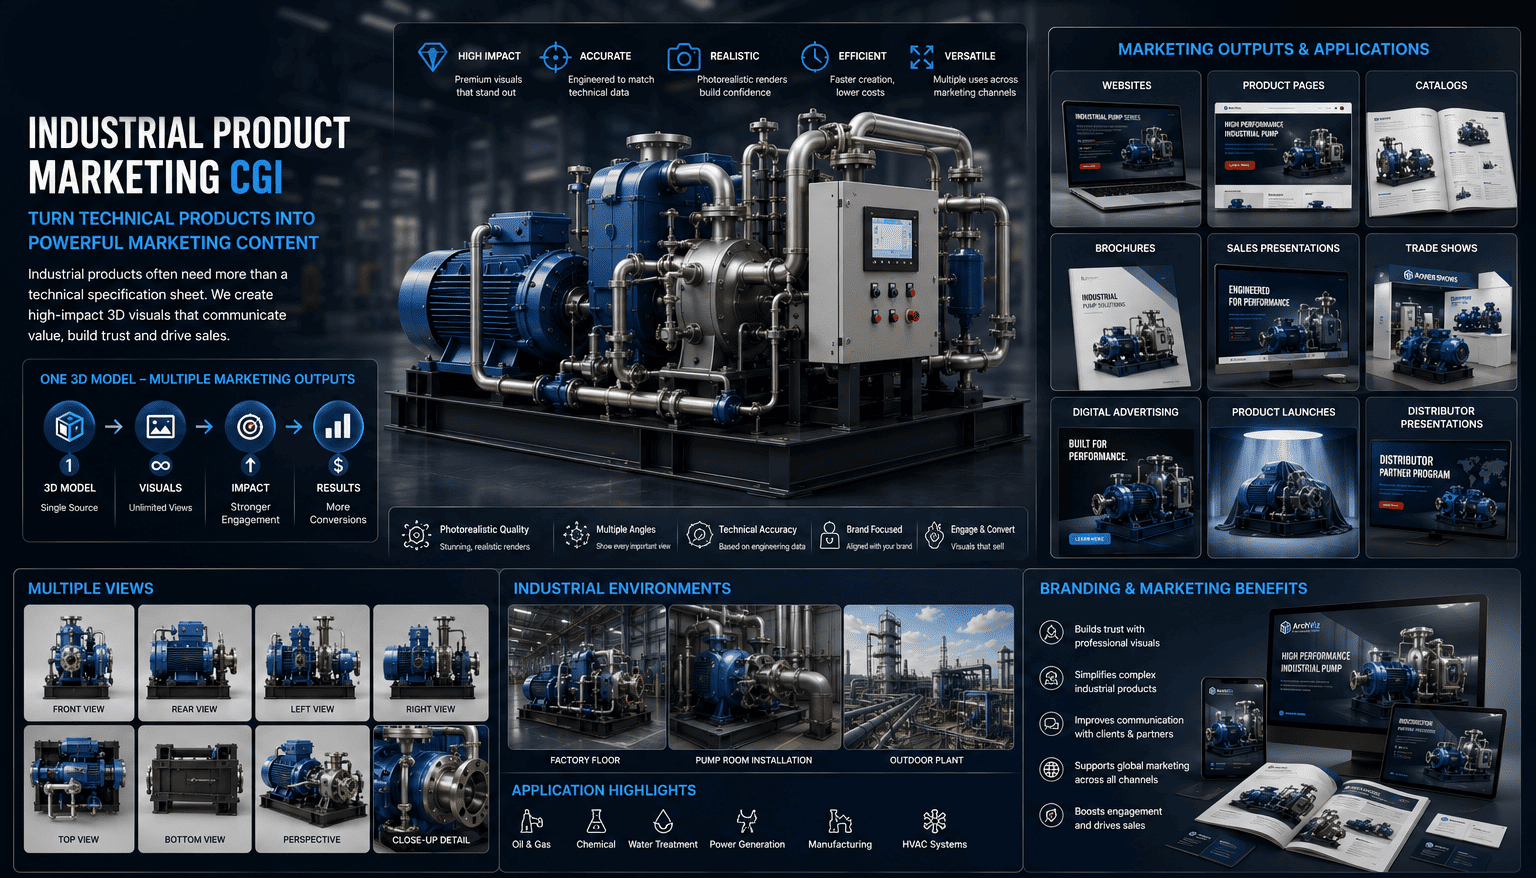The width and height of the screenshot is (1536, 878).
Task: Select the Multiple Angles icon
Action: pyautogui.click(x=576, y=536)
